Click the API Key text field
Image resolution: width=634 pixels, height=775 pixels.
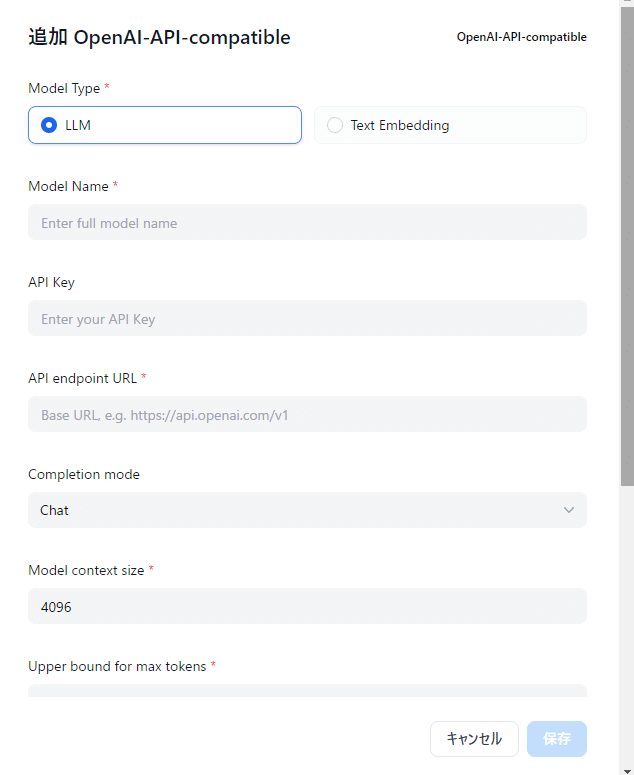pyautogui.click(x=306, y=319)
